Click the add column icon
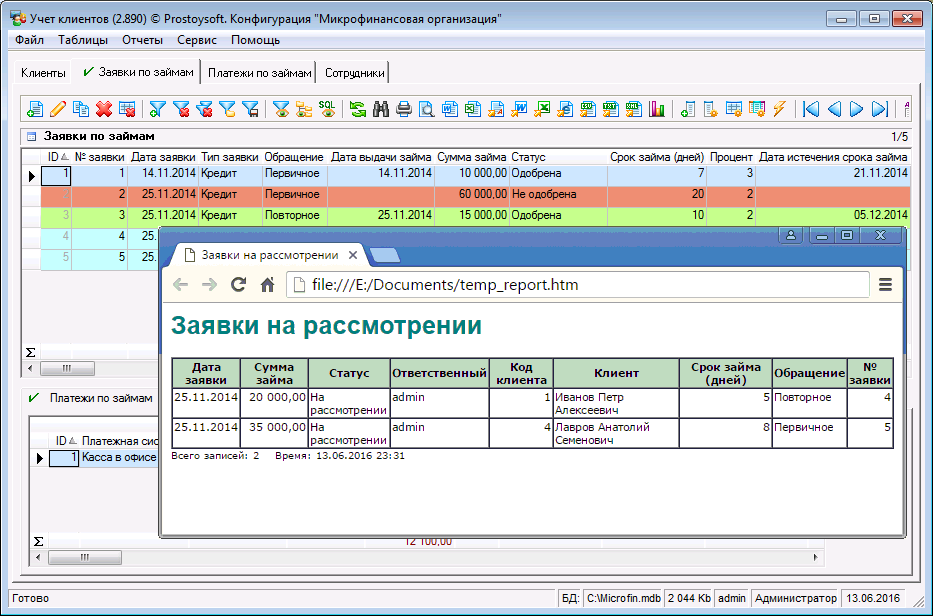933x616 pixels. [x=688, y=109]
